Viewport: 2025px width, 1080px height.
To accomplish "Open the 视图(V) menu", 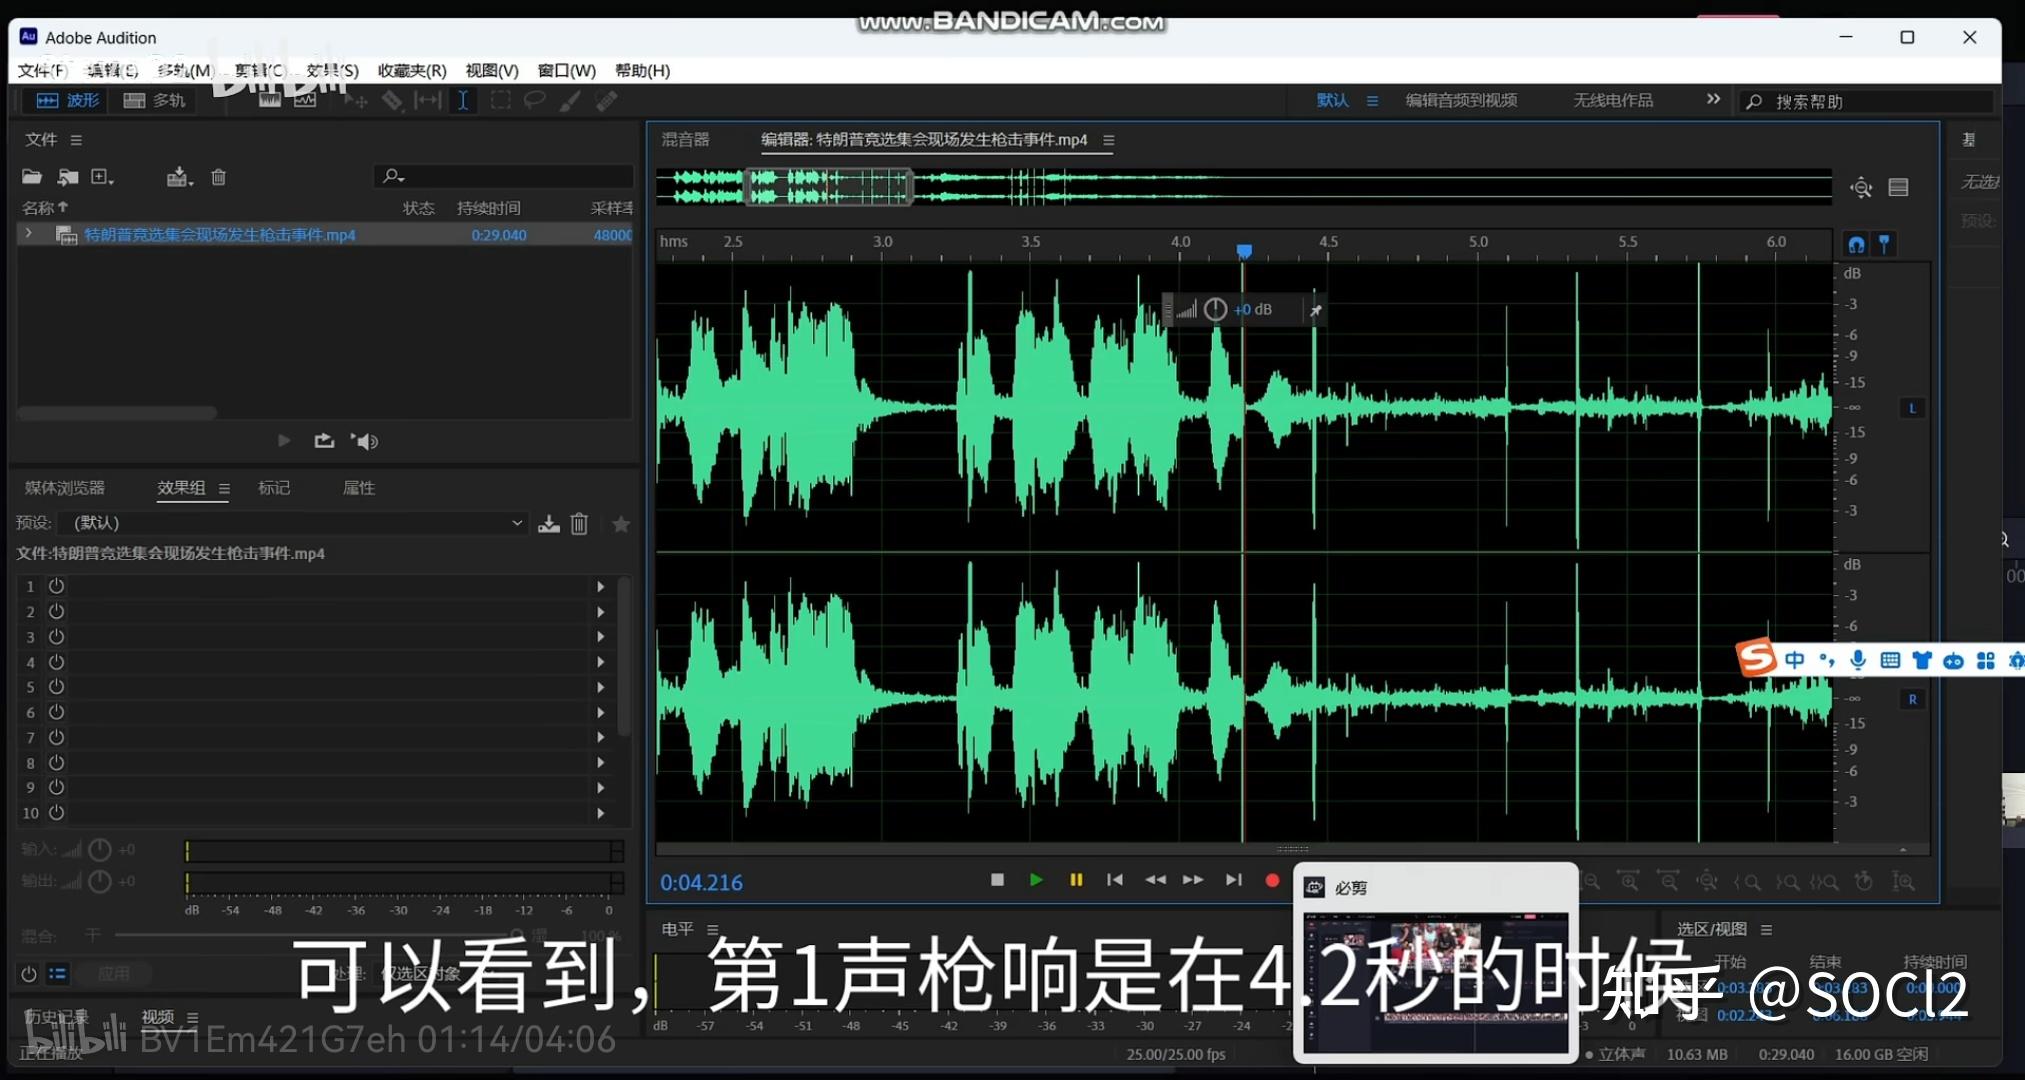I will click(x=492, y=70).
